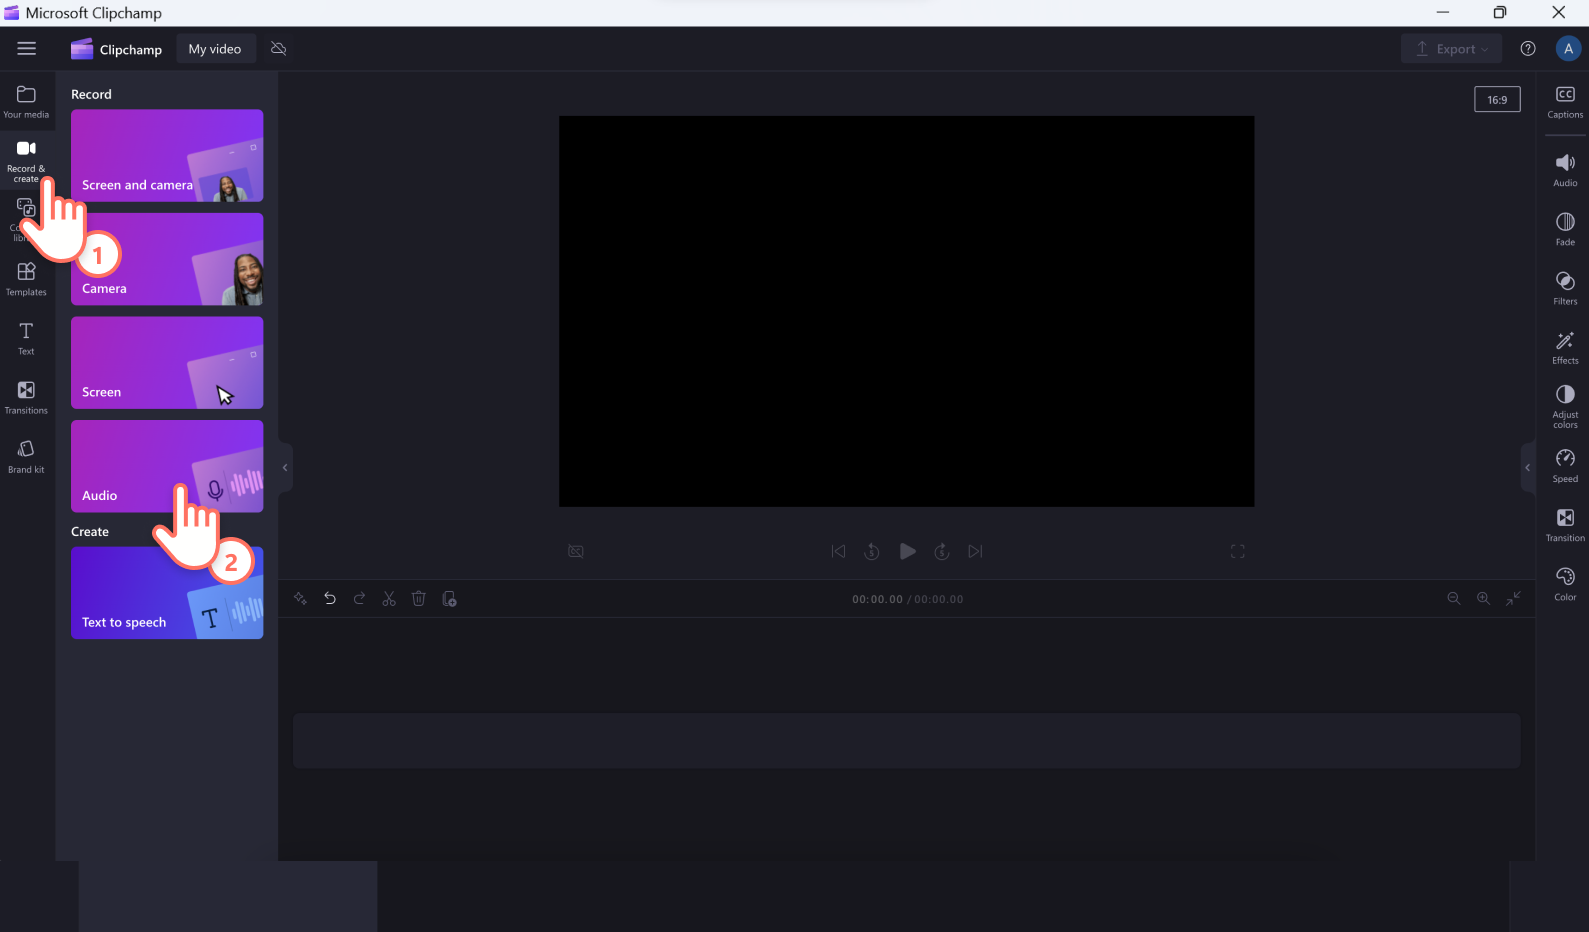Open the Audio property panel
Image resolution: width=1589 pixels, height=932 pixels.
[x=1565, y=170]
